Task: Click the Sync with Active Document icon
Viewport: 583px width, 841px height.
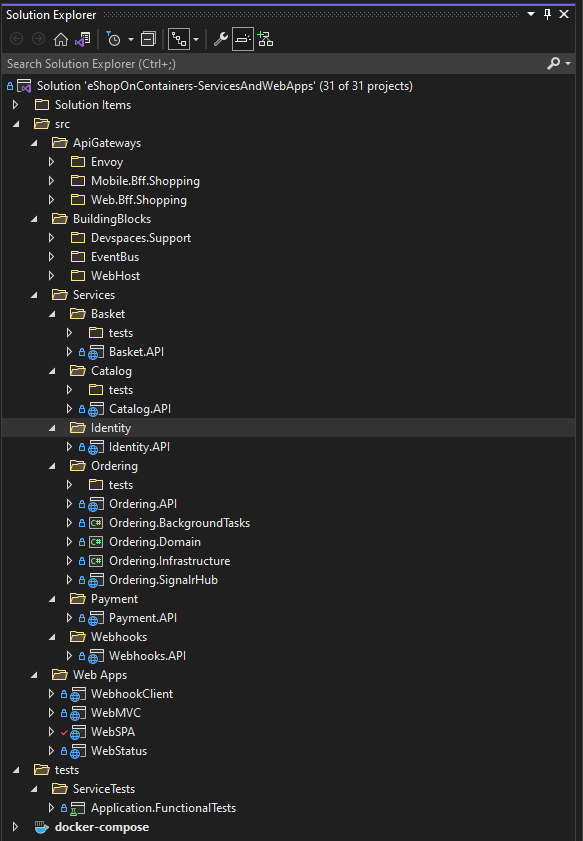Action: pos(84,38)
